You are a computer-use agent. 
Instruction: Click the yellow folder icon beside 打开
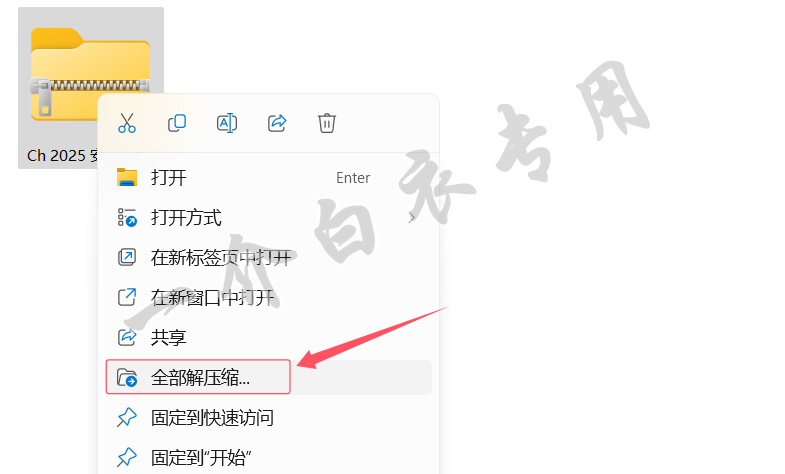(x=127, y=177)
